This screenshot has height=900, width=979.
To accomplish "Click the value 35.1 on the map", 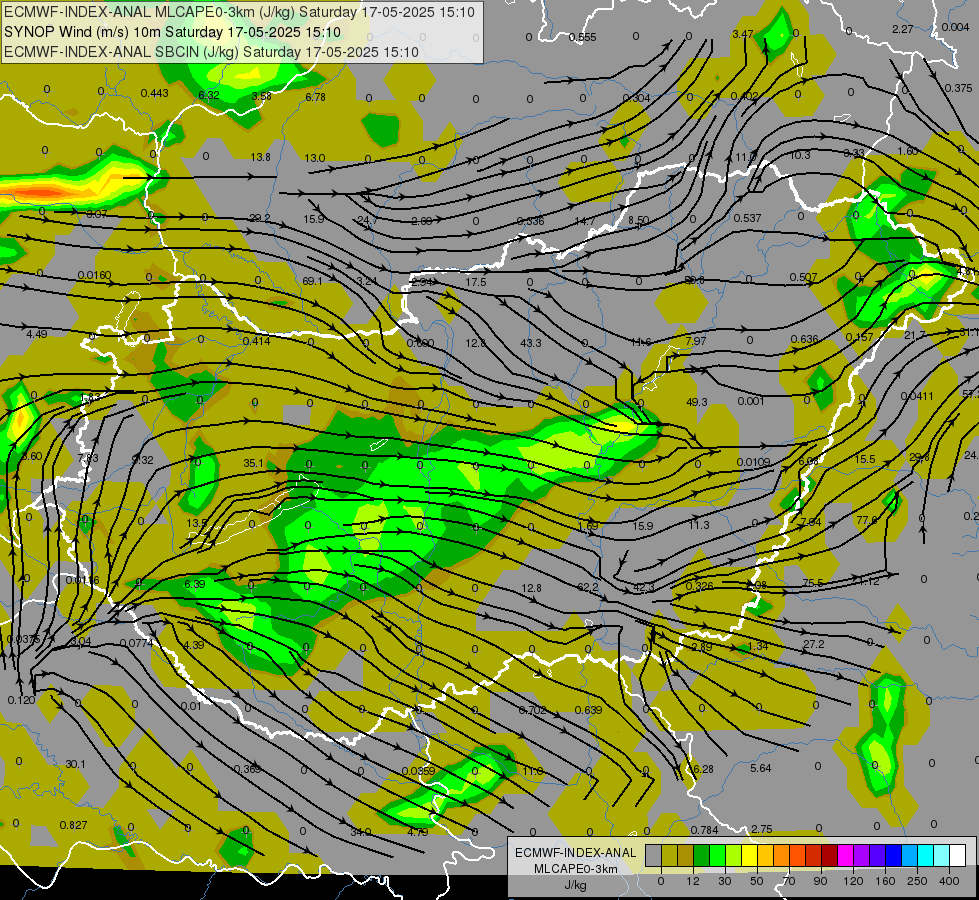I will tap(253, 463).
